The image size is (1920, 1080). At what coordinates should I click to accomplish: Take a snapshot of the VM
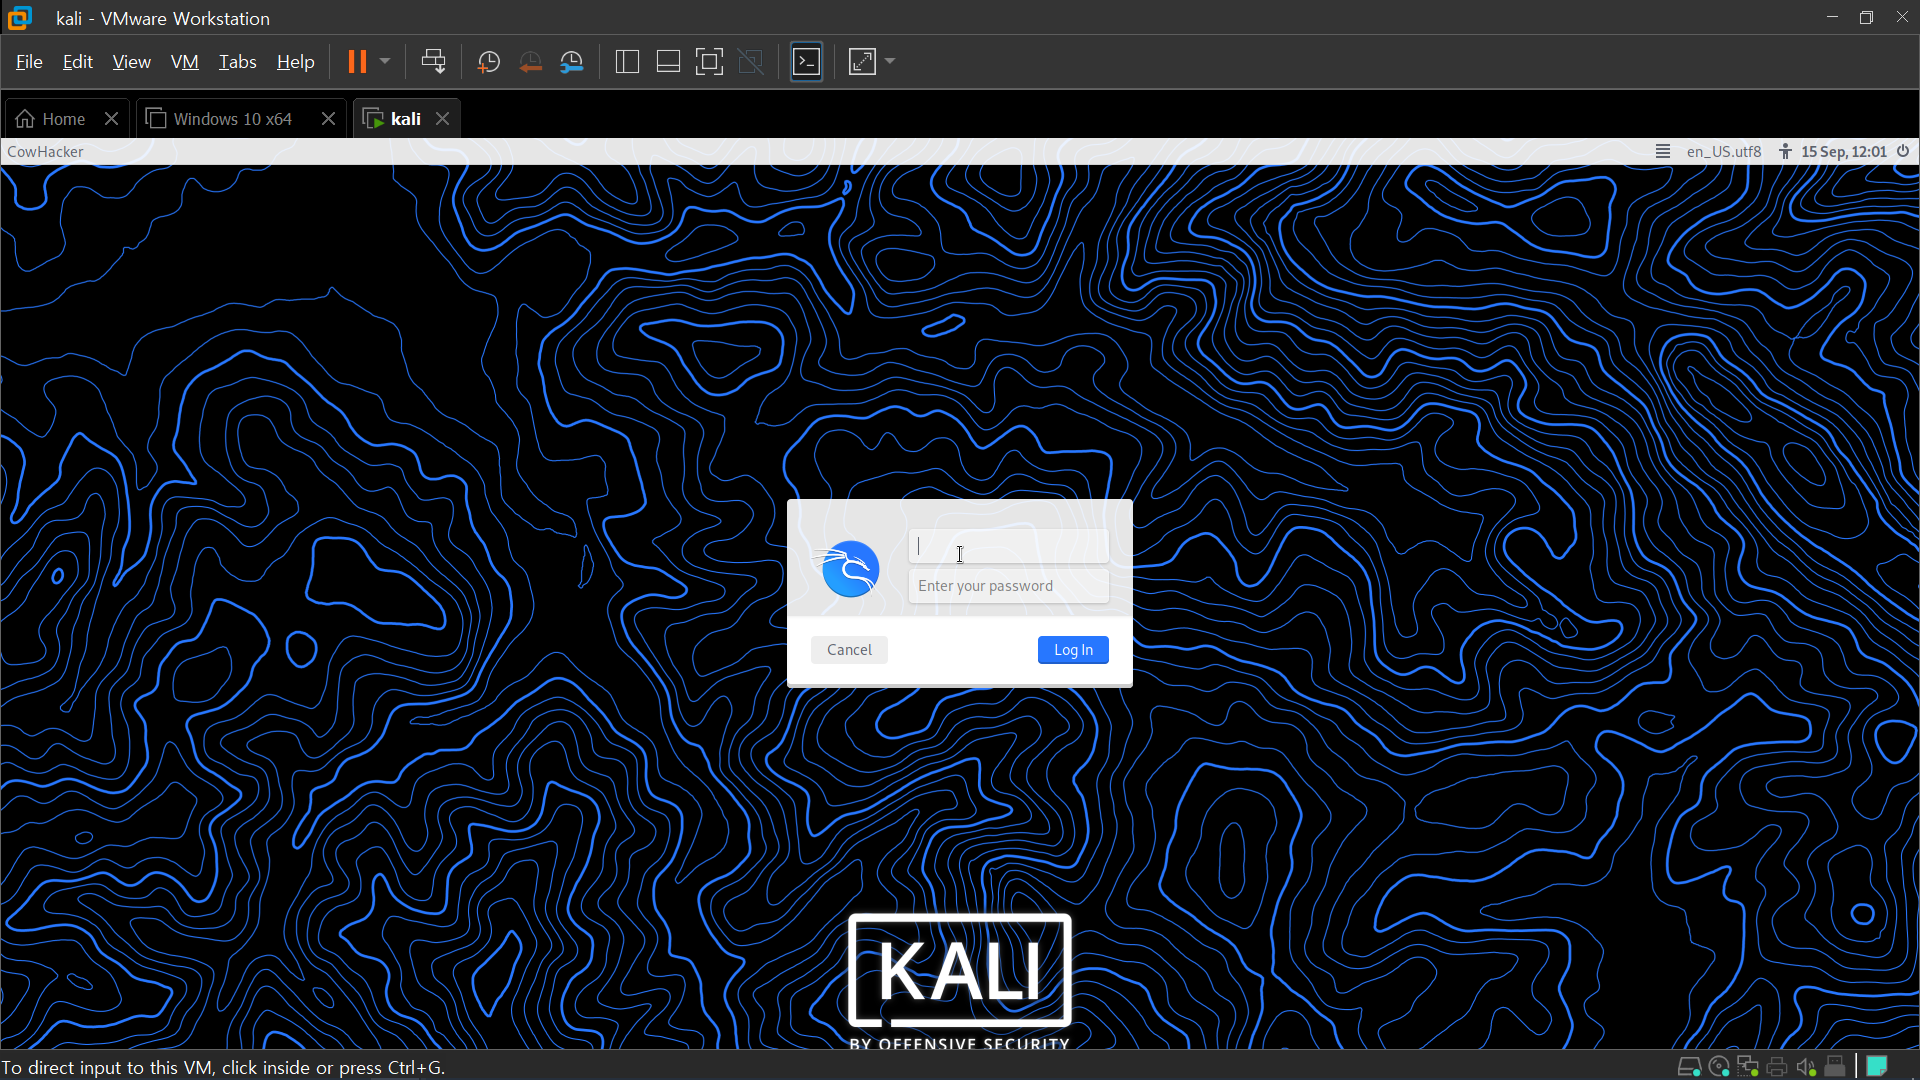488,62
